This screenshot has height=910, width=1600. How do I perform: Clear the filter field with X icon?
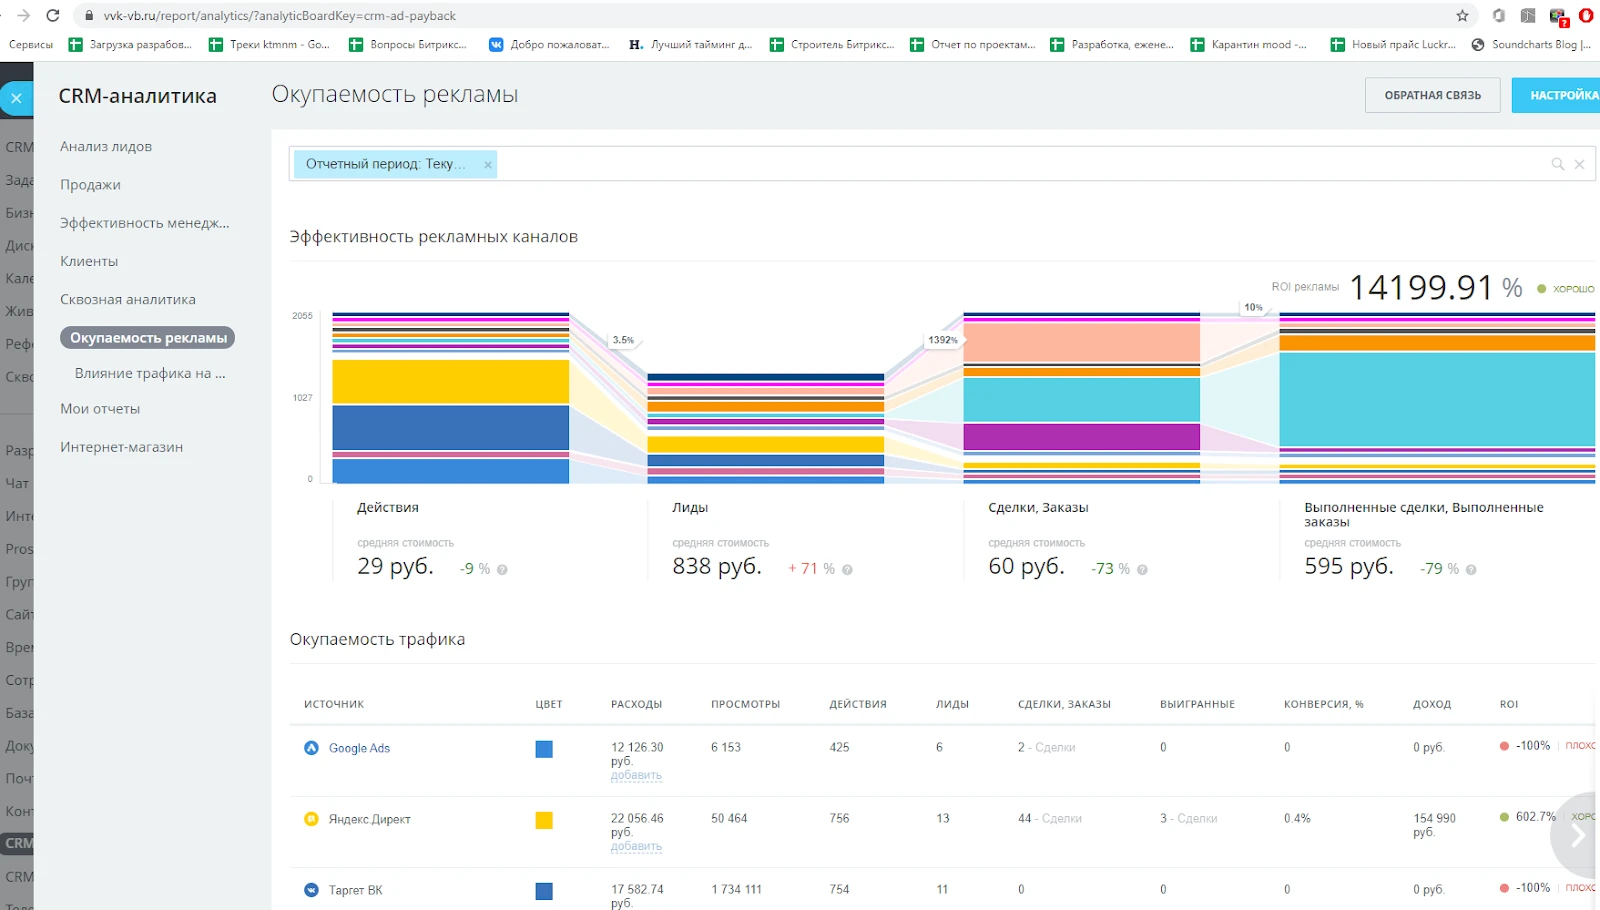[1579, 164]
